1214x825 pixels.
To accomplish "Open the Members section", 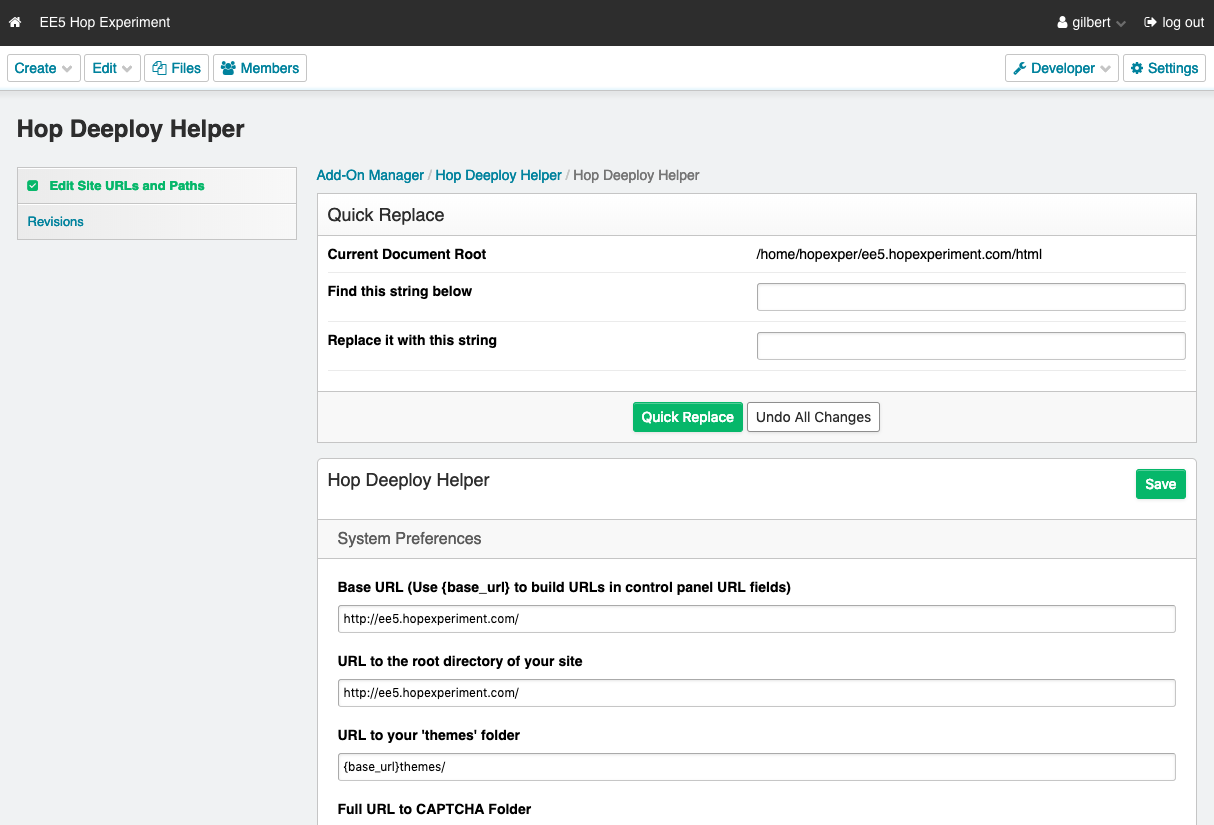I will pos(260,68).
